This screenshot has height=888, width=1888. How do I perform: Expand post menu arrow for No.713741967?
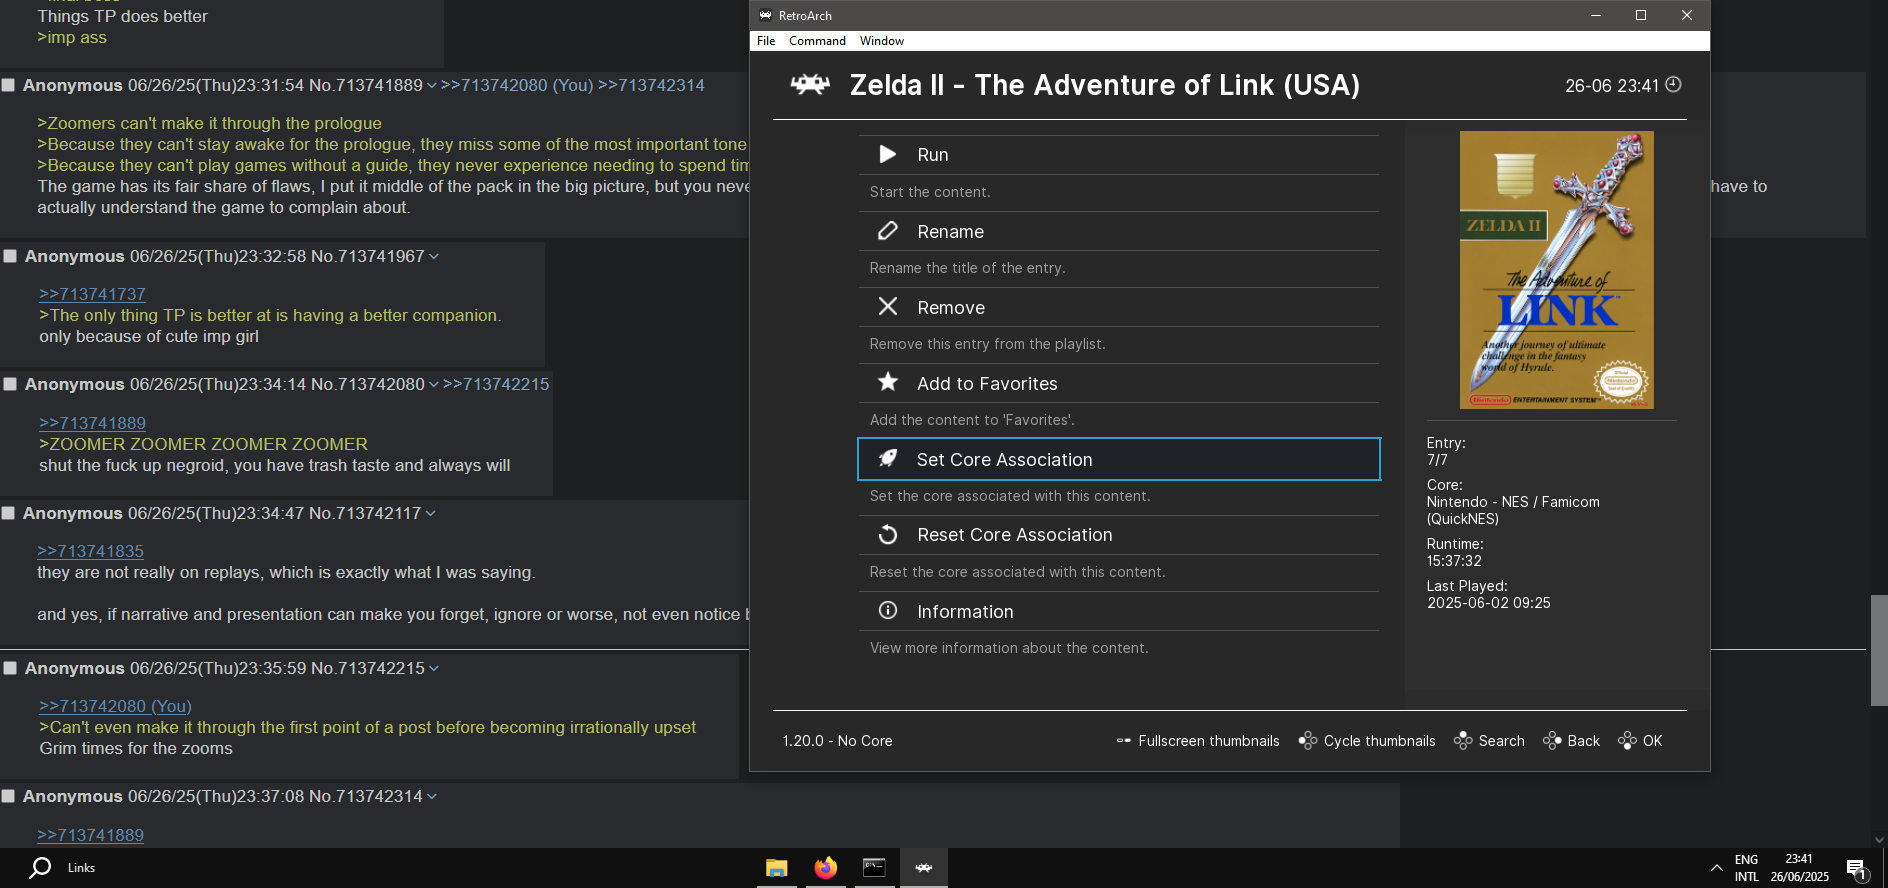click(x=434, y=257)
